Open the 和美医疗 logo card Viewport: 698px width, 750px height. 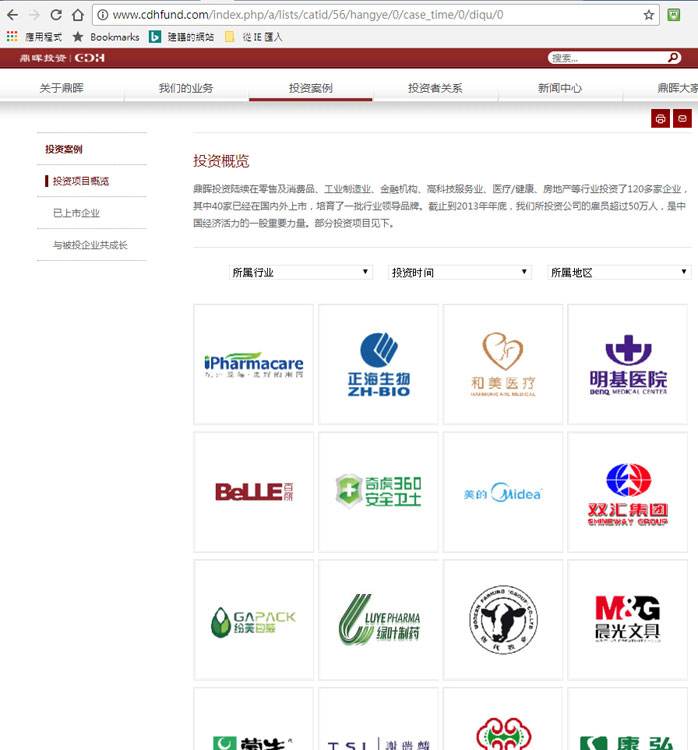pyautogui.click(x=503, y=364)
